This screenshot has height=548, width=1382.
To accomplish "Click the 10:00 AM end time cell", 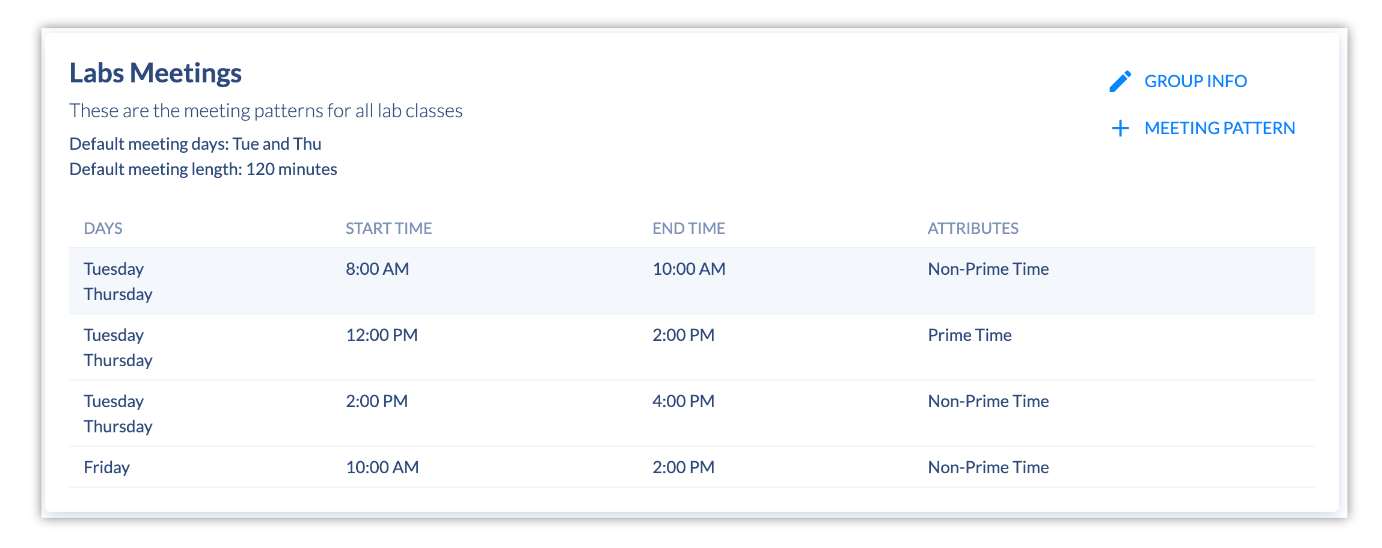I will (x=689, y=269).
